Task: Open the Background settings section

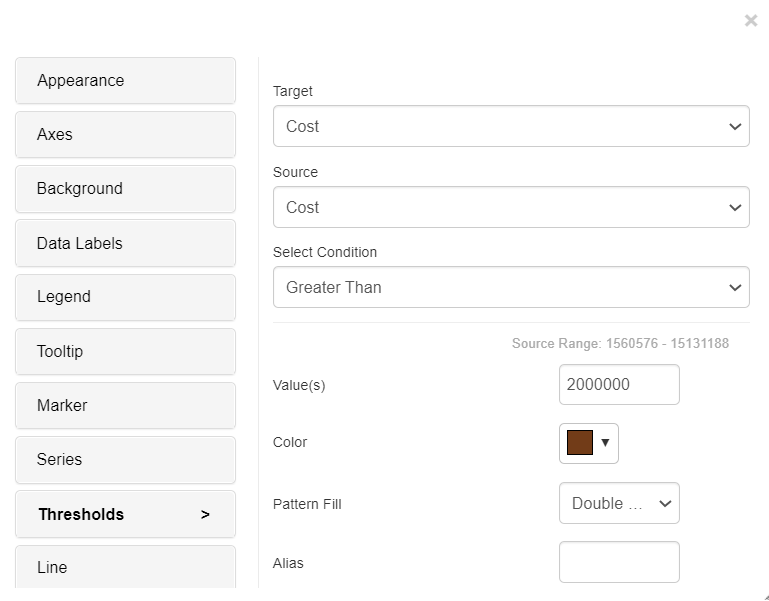Action: 126,189
